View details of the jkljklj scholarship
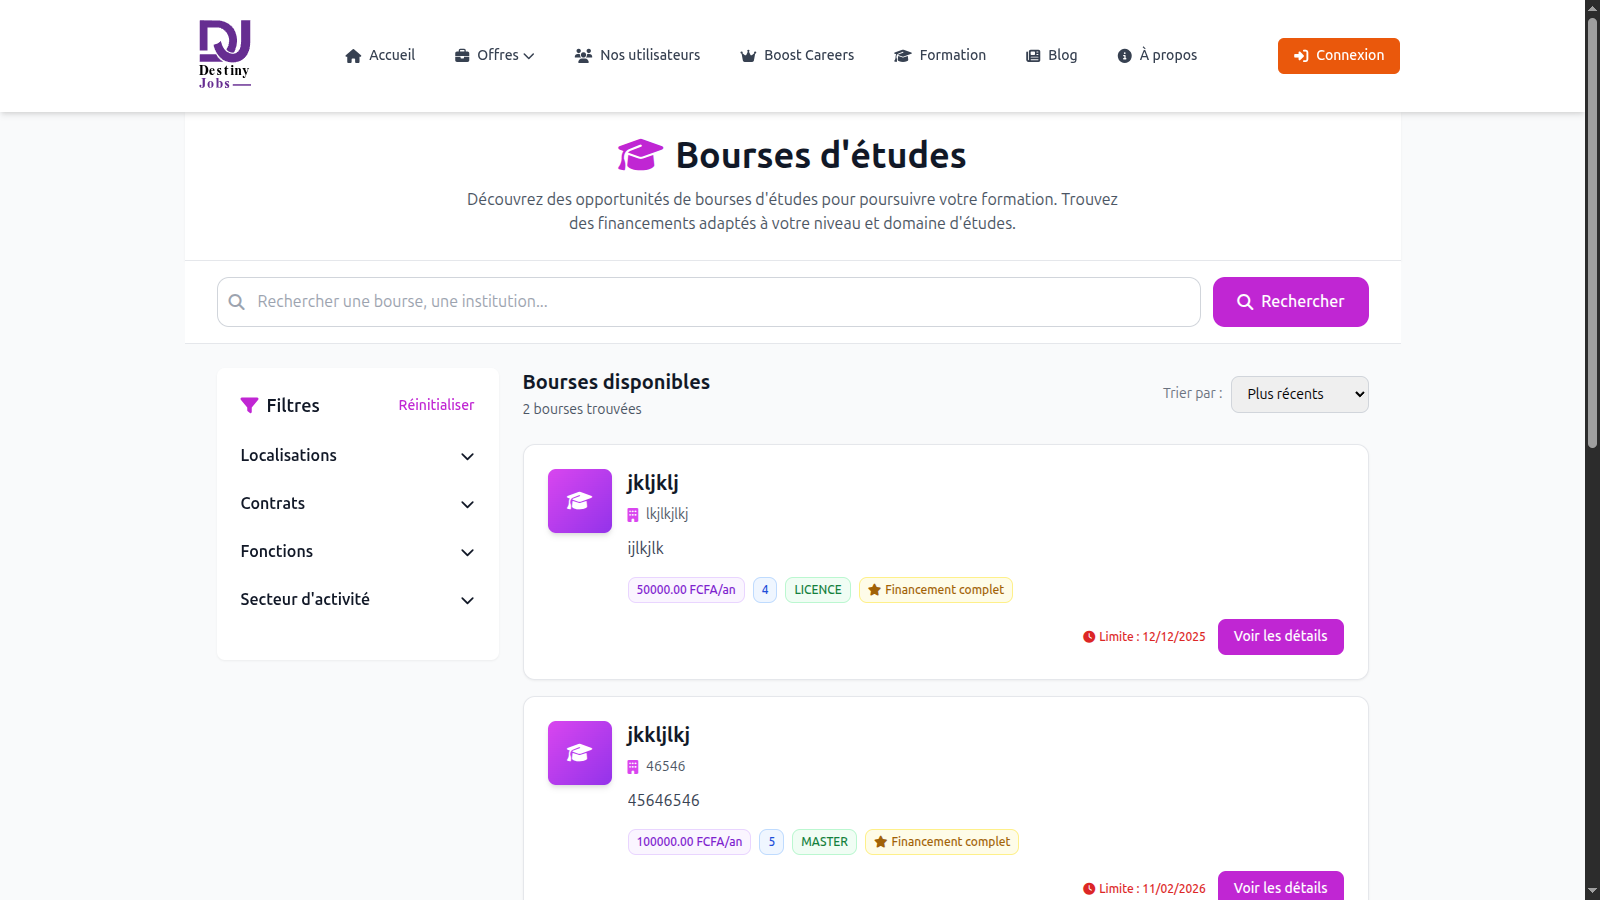 [1280, 637]
